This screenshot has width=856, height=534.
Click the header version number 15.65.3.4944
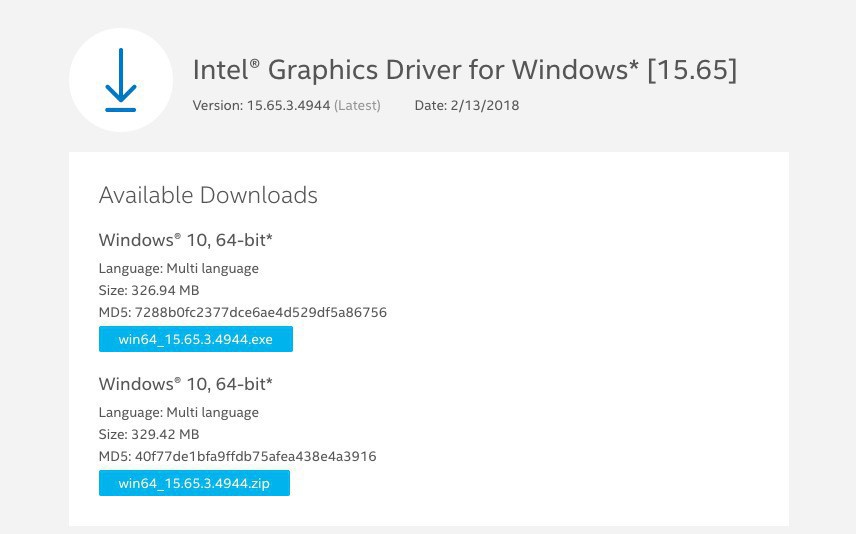288,105
